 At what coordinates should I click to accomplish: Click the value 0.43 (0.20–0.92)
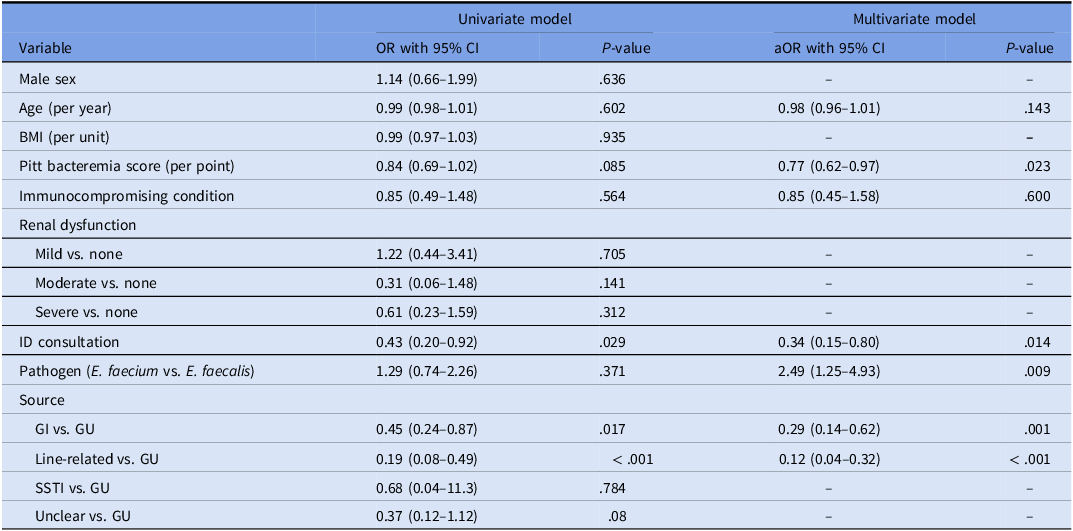tap(426, 341)
